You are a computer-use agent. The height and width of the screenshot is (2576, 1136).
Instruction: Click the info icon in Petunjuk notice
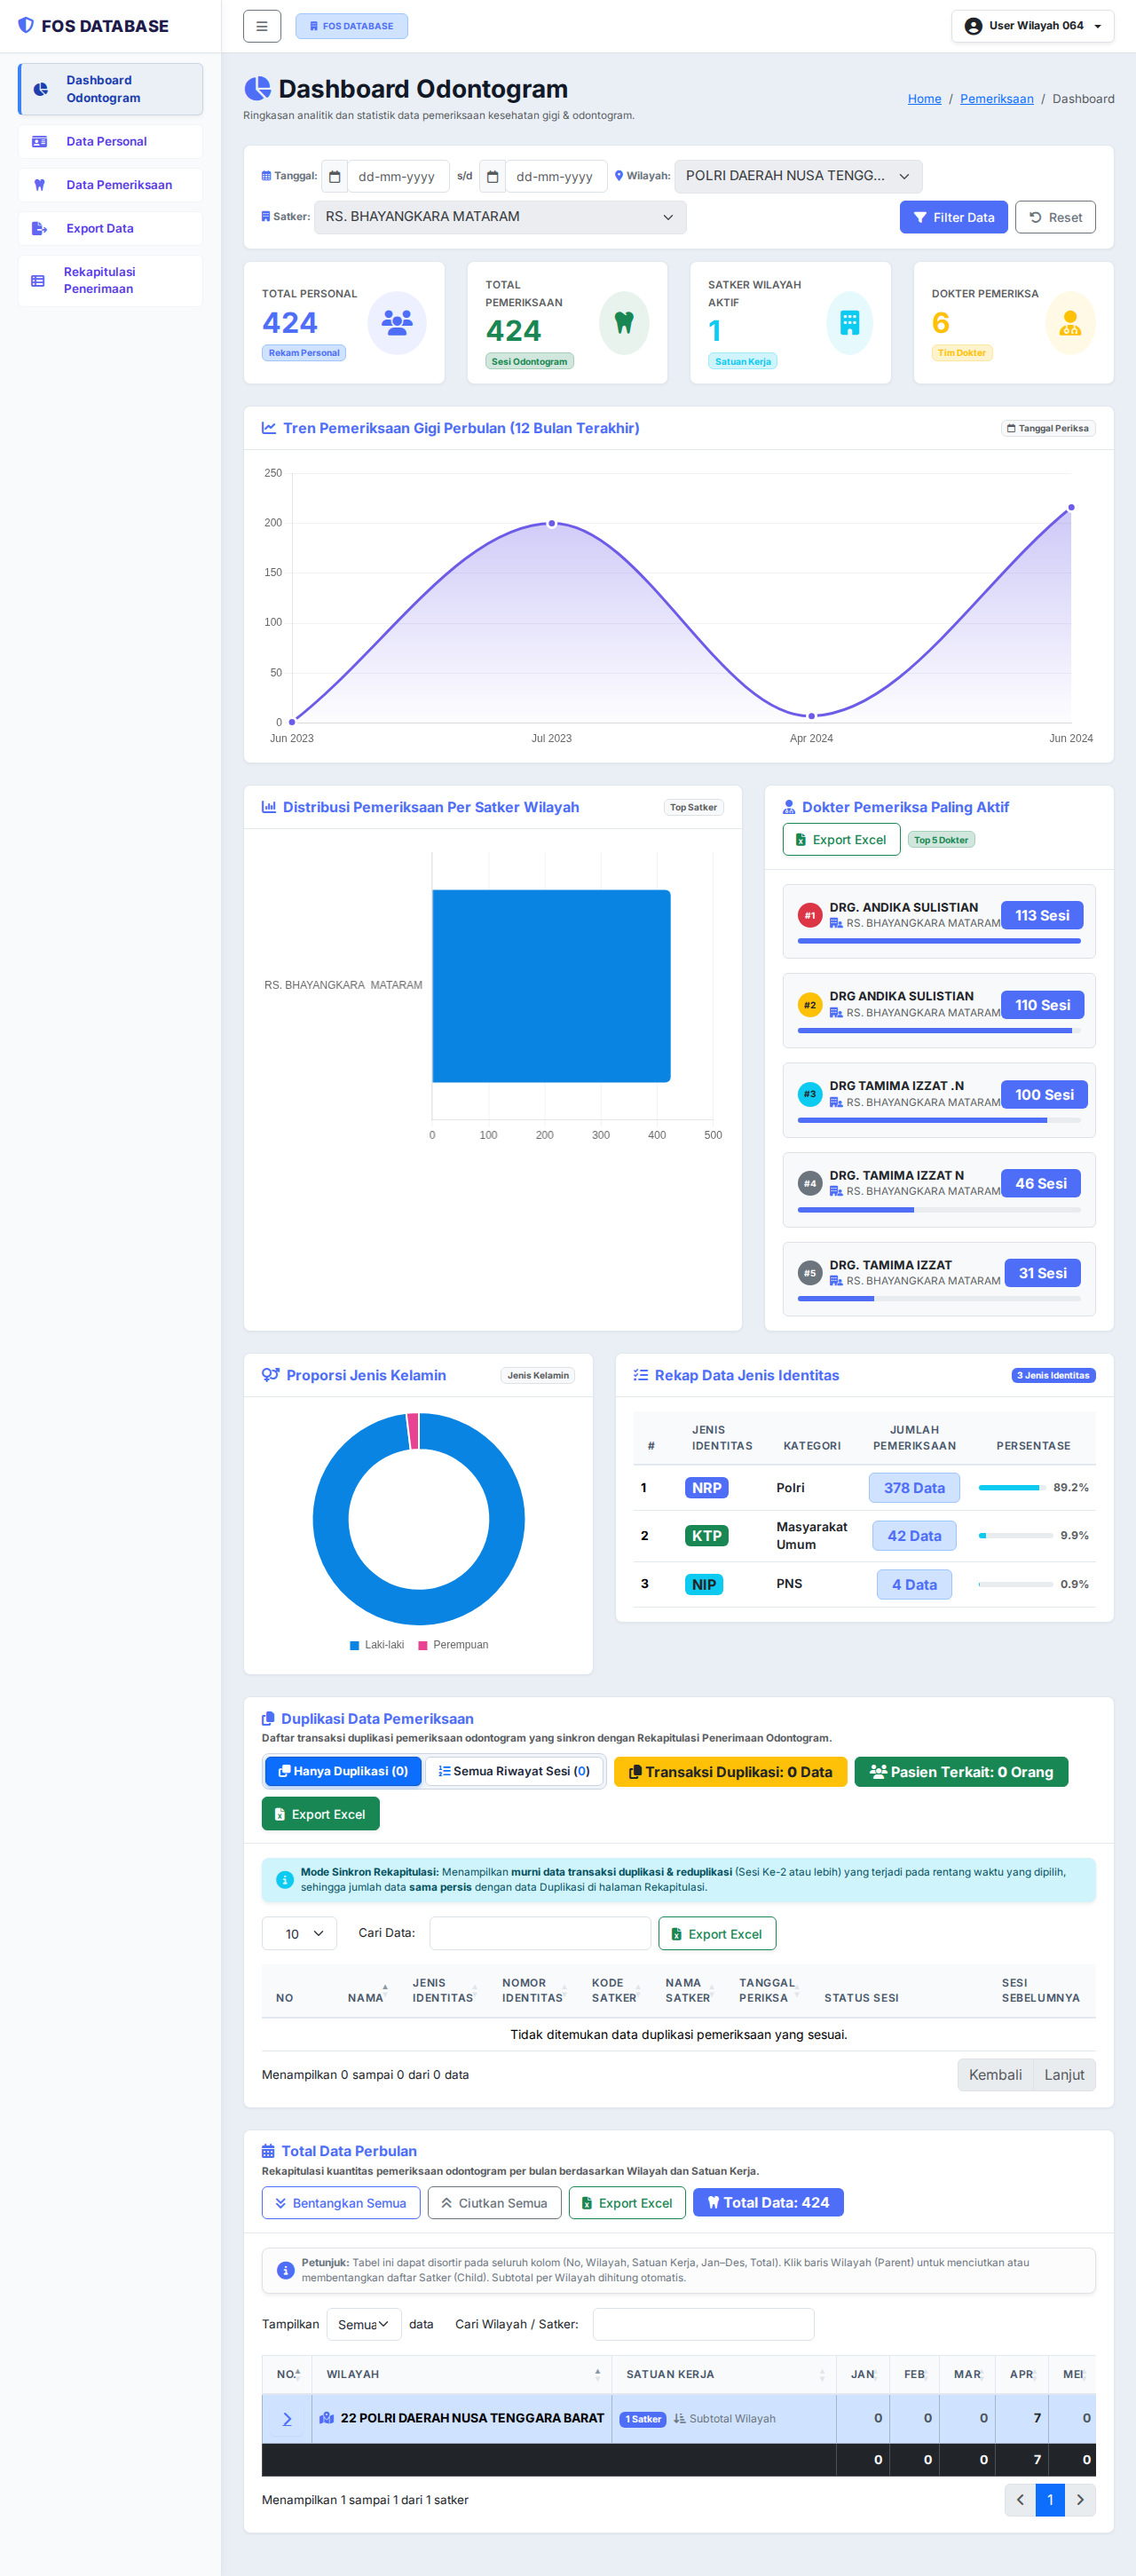[x=285, y=2270]
